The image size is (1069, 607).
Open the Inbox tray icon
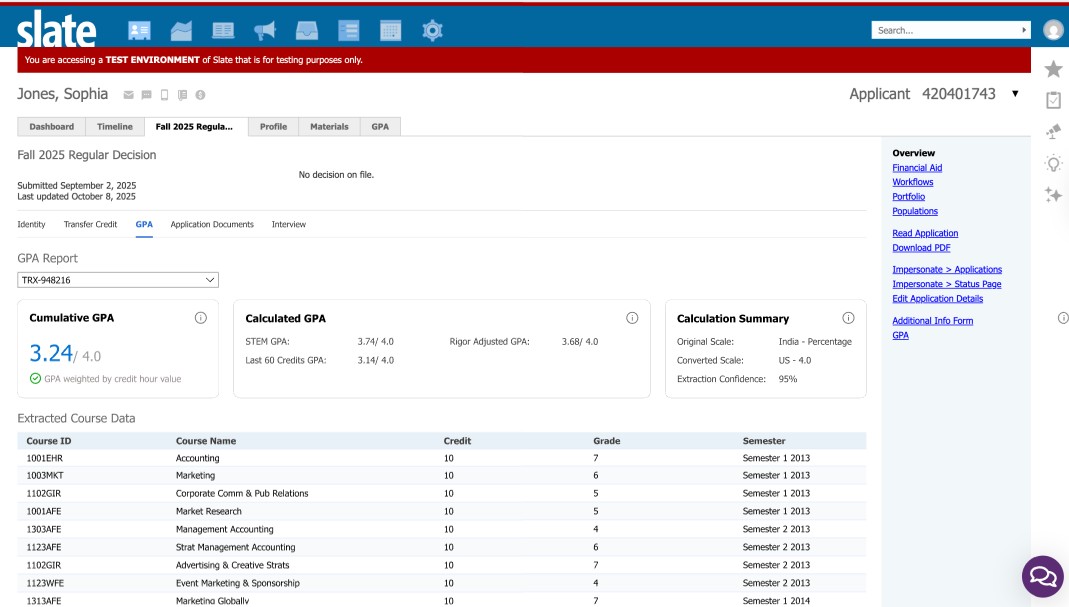(306, 30)
